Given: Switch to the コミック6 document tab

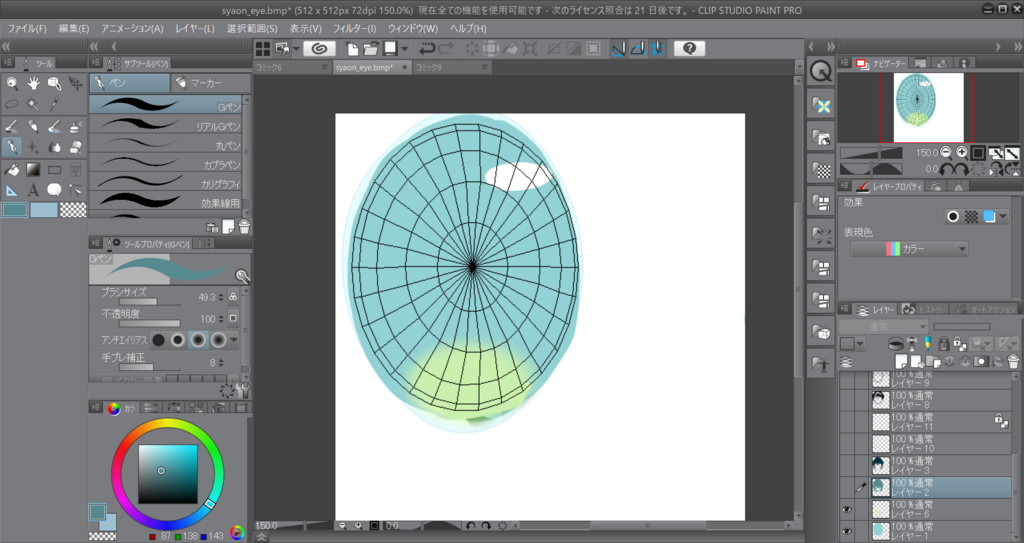Looking at the screenshot, I should click(x=292, y=67).
